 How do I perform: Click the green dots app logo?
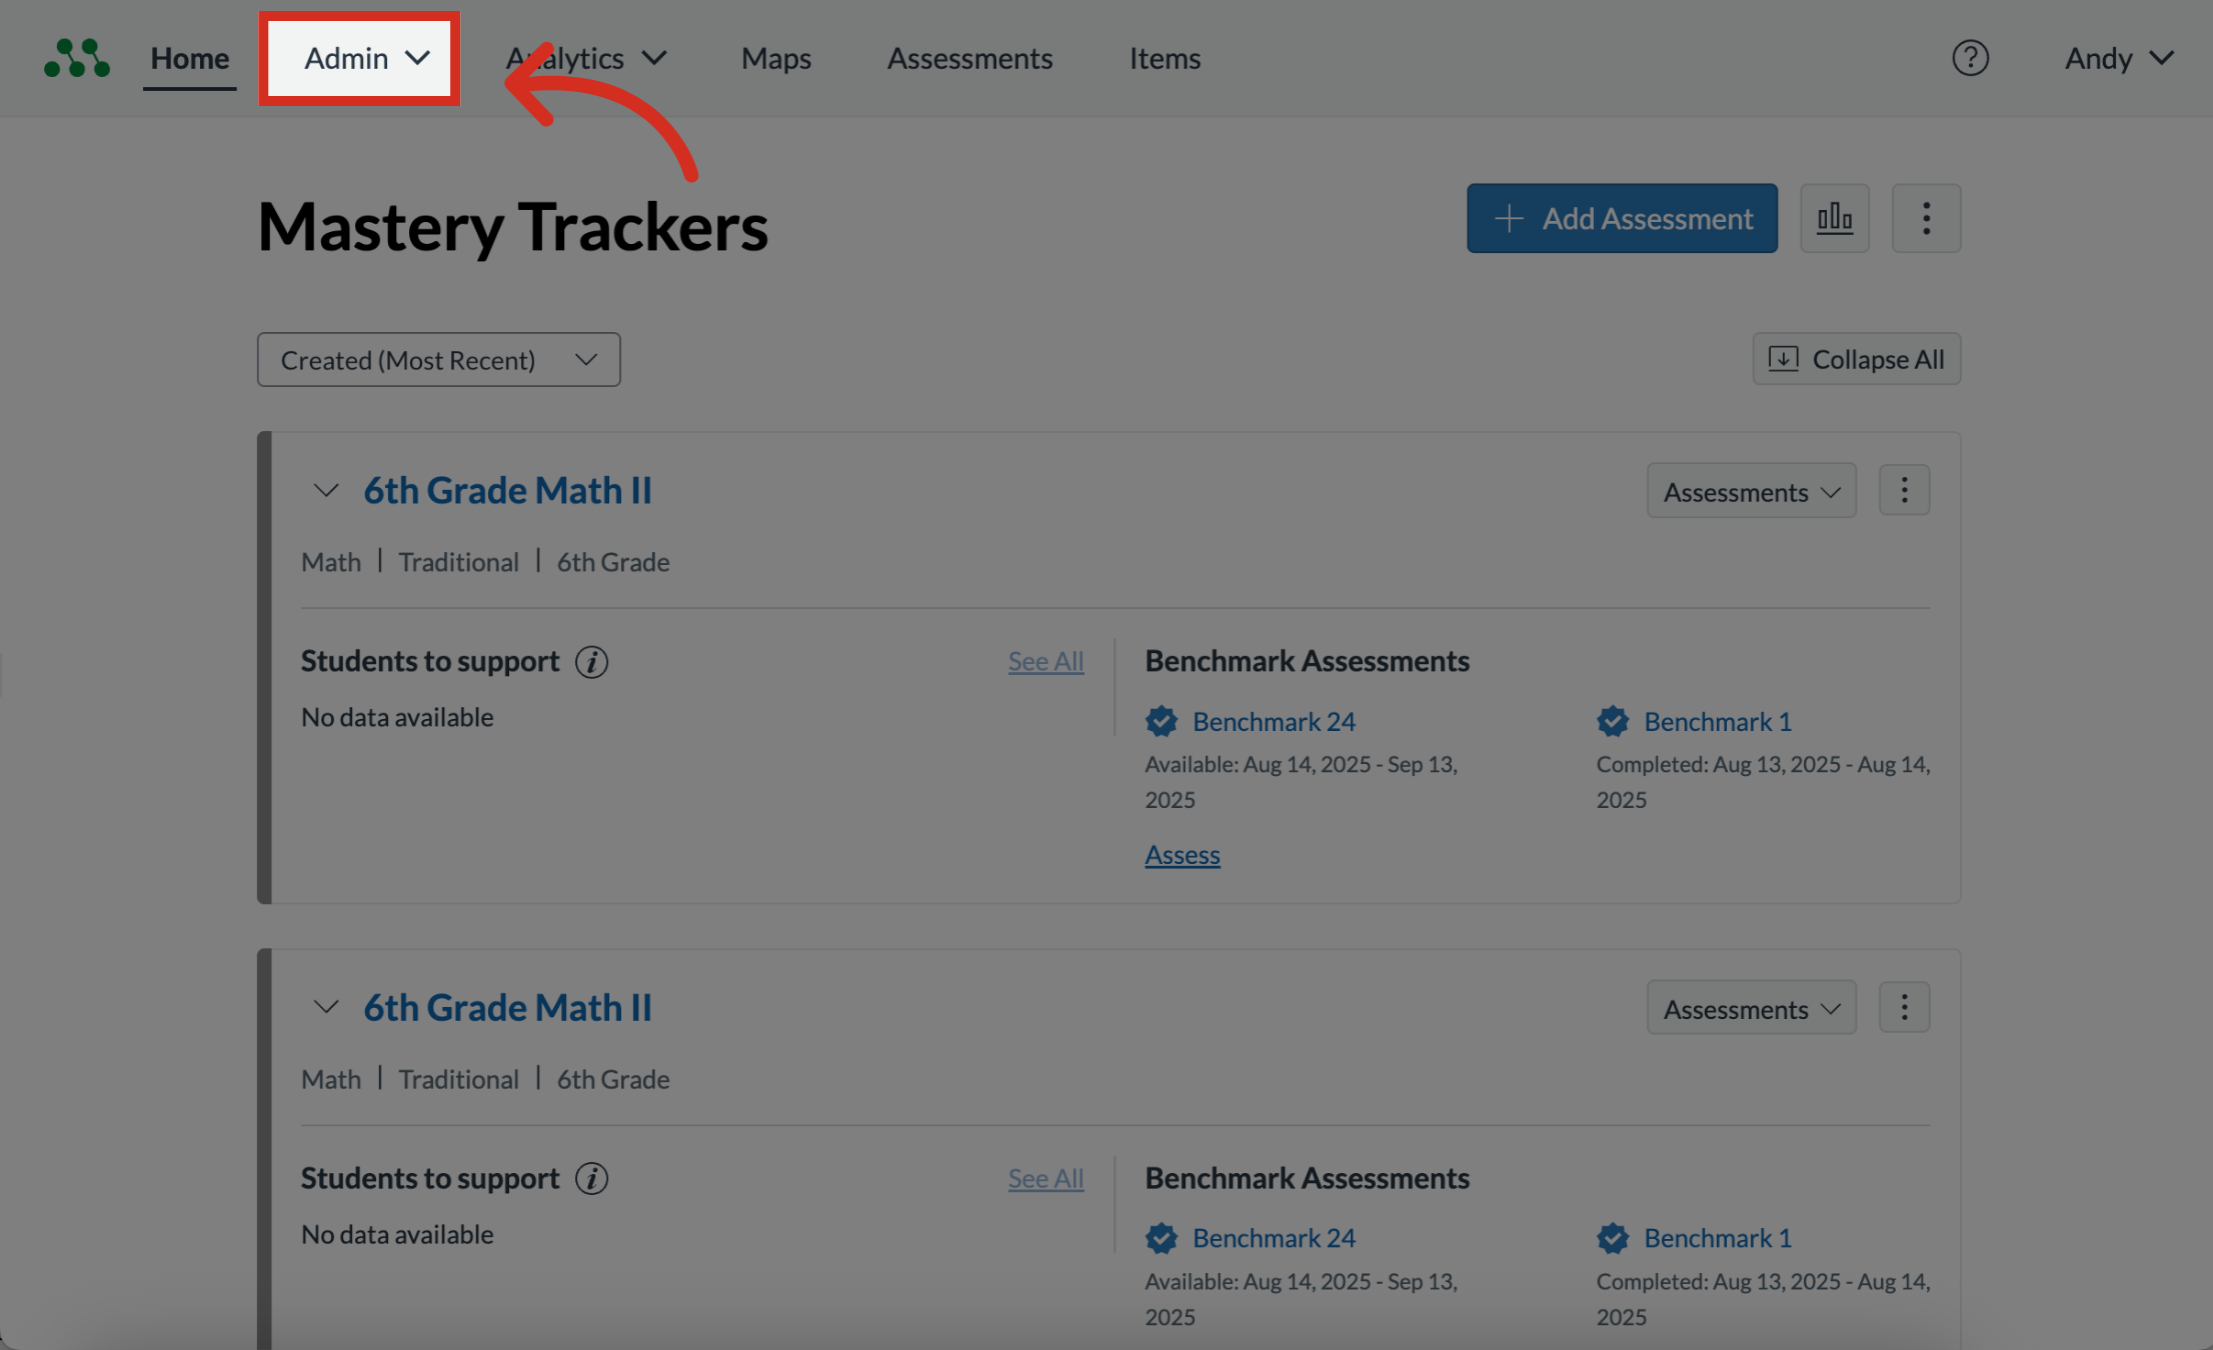coord(77,58)
